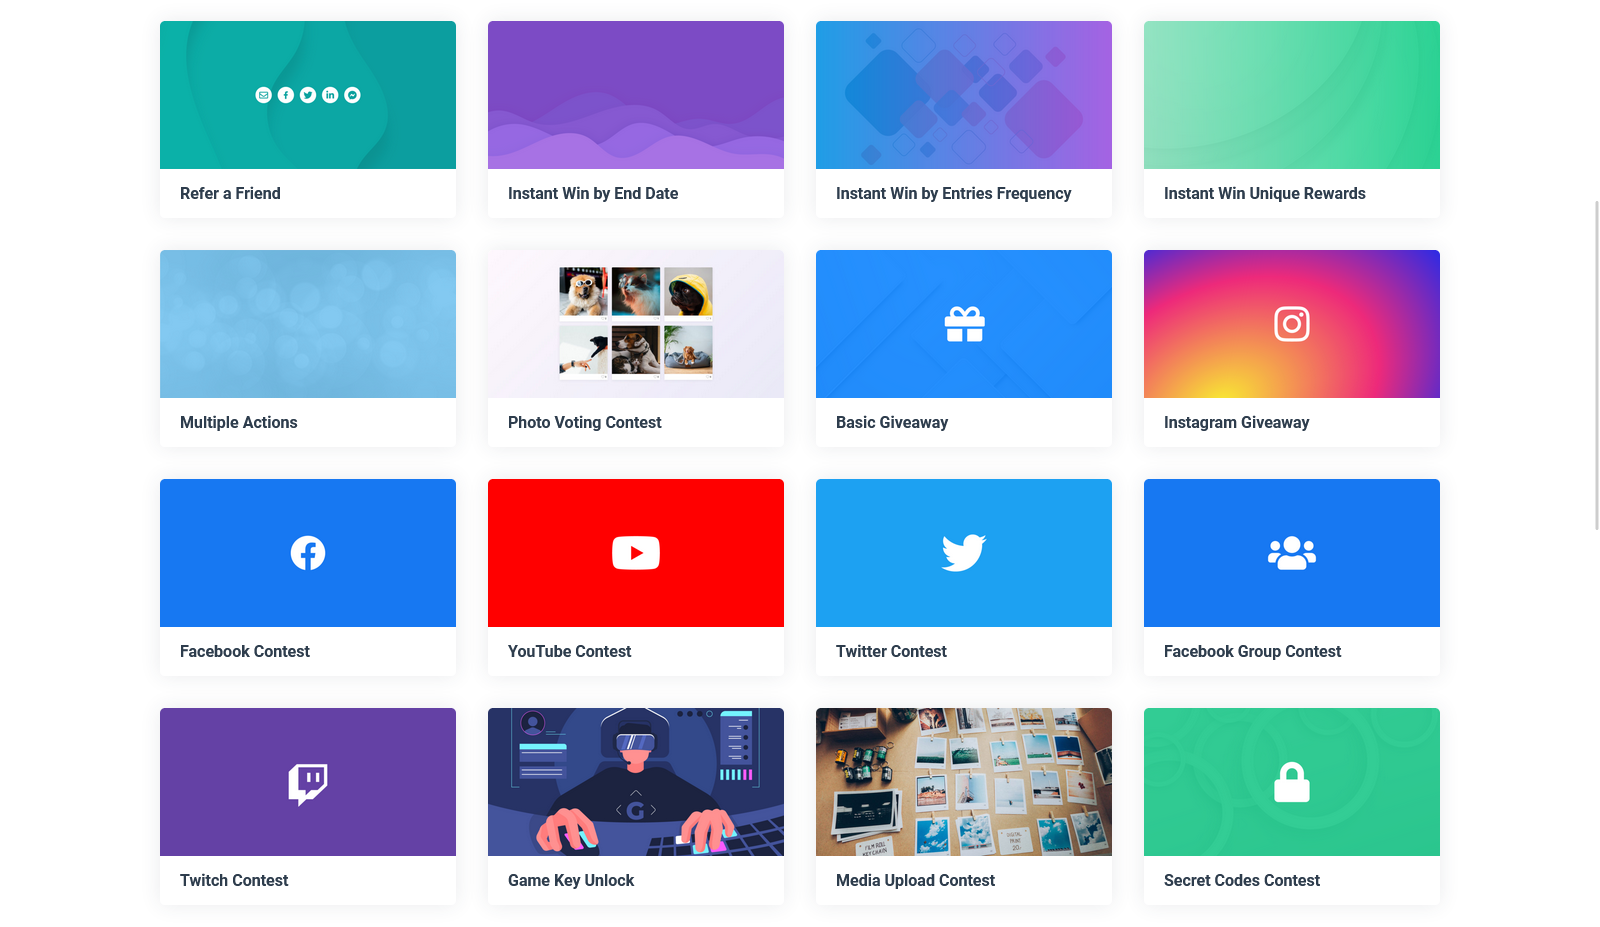Click the Secret Codes Contest label
This screenshot has width=1600, height=927.
pos(1242,881)
